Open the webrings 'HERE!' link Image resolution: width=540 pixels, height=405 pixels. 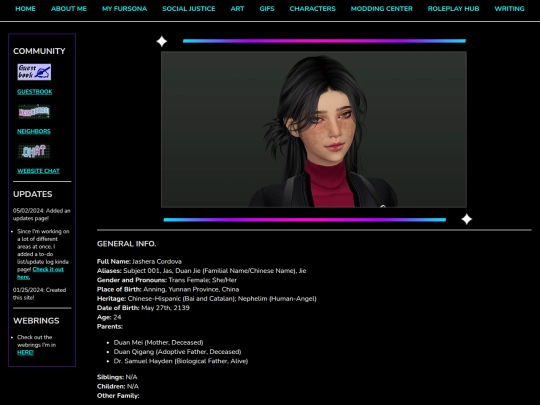pyautogui.click(x=25, y=352)
